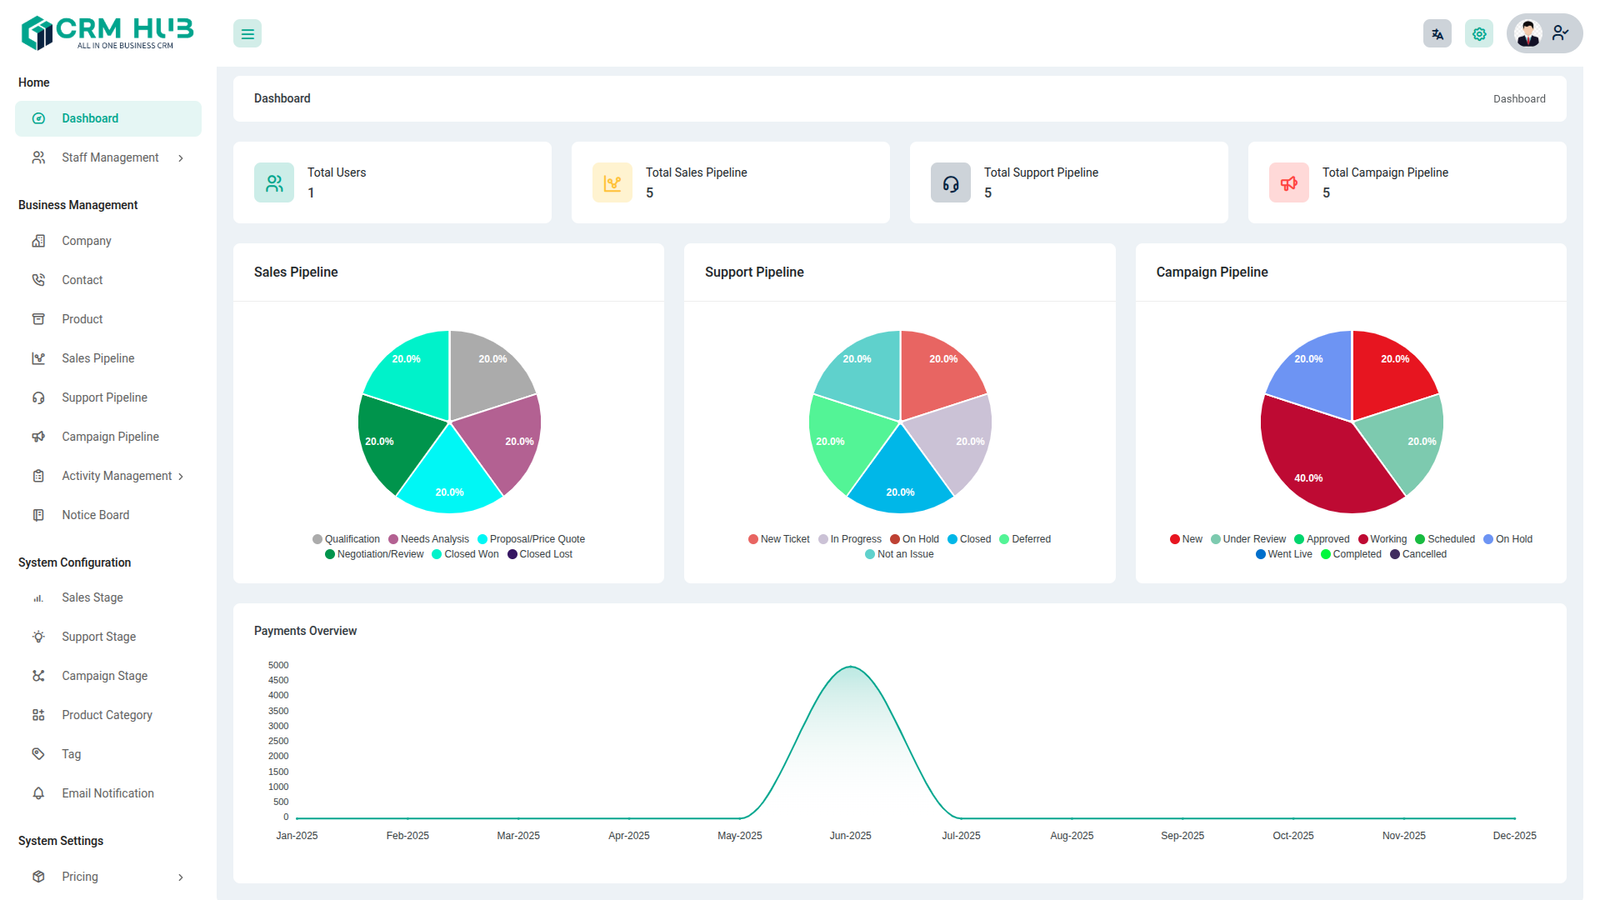1600x900 pixels.
Task: Click the CRM Hub logo
Action: click(107, 32)
